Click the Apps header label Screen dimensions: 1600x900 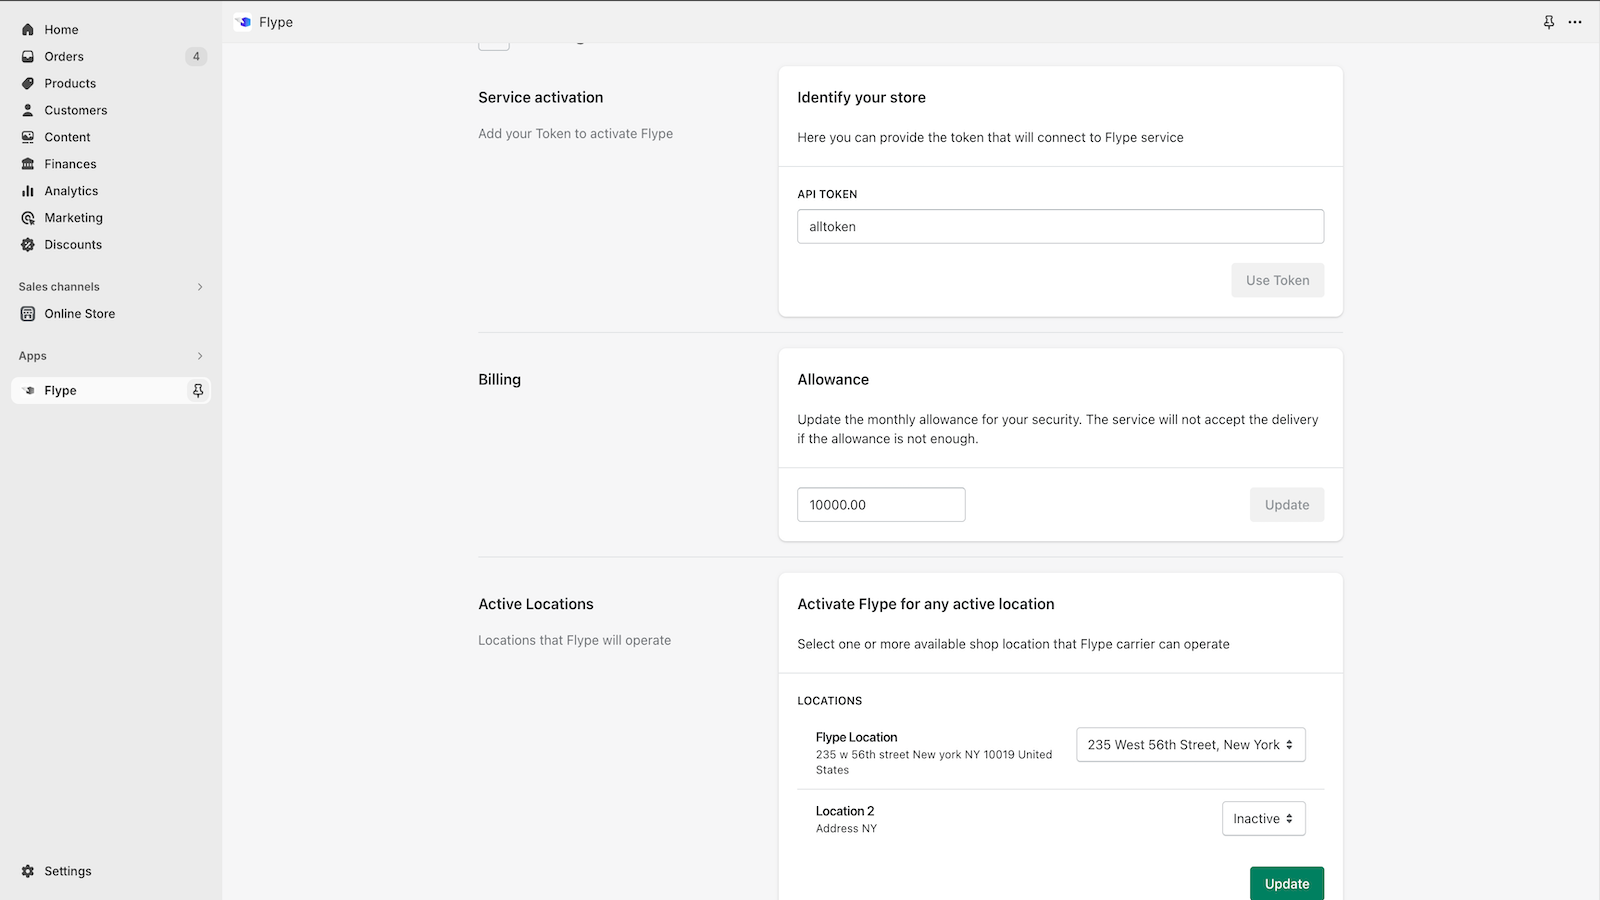[33, 356]
